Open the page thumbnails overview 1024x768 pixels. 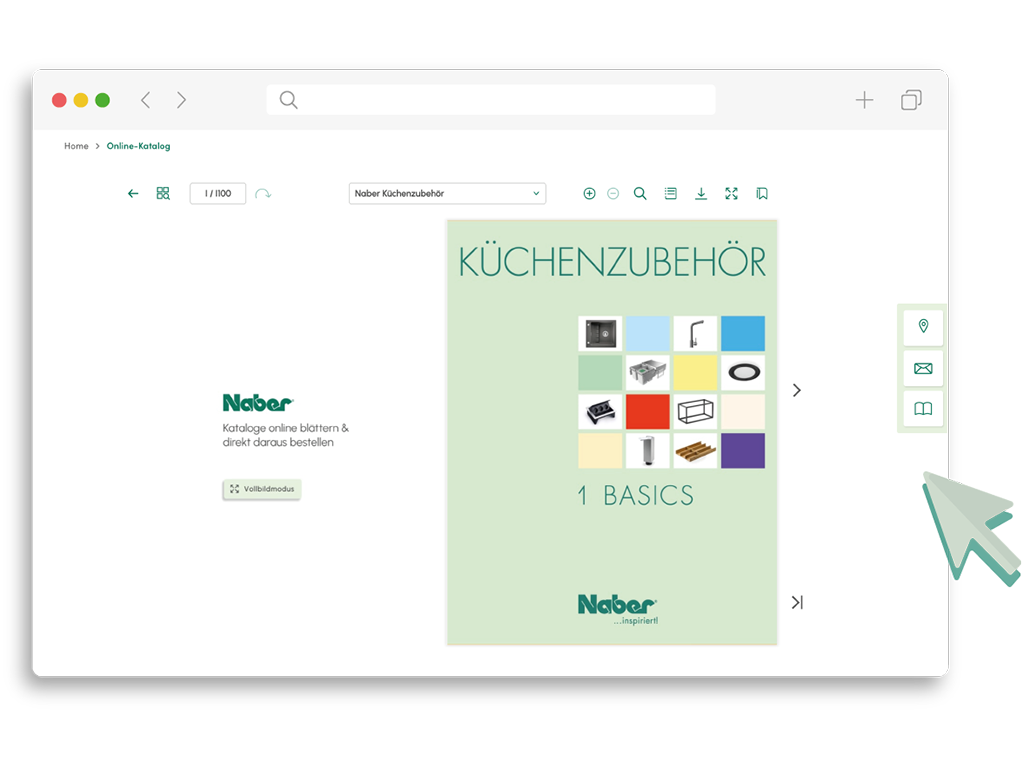163,194
